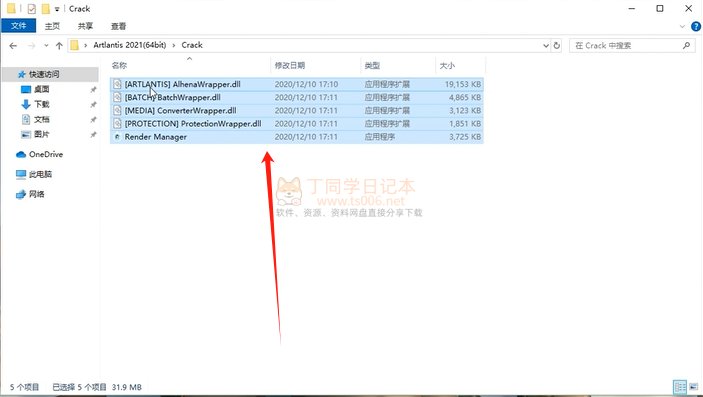The image size is (703, 397).
Task: Select [MEDIA] ConverterWrapper.dll file
Action: [x=297, y=110]
